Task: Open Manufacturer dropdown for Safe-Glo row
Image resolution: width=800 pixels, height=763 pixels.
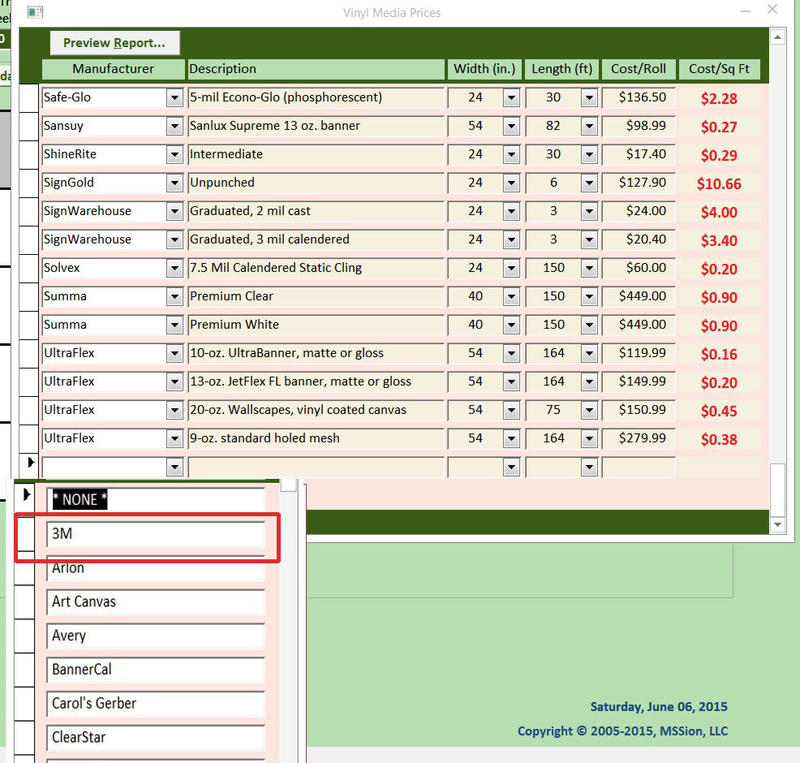Action: [x=174, y=97]
